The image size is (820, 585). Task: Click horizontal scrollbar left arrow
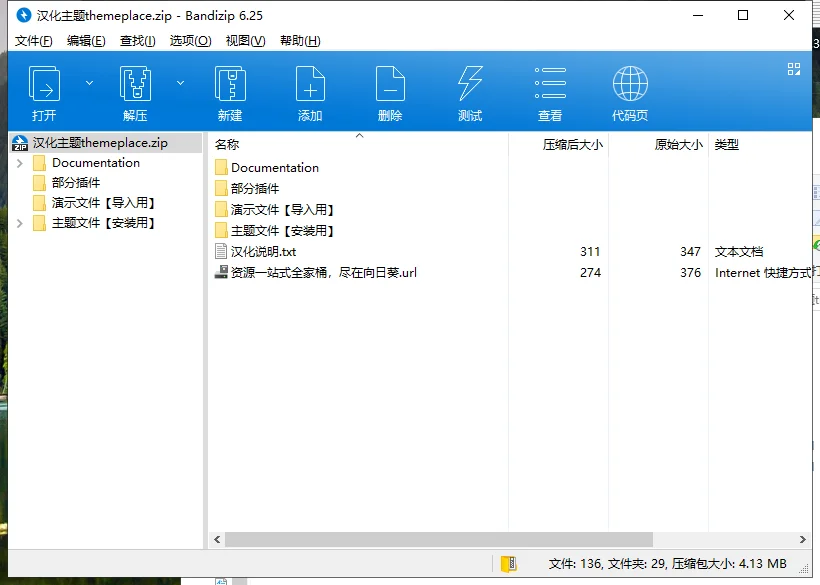tap(217, 540)
